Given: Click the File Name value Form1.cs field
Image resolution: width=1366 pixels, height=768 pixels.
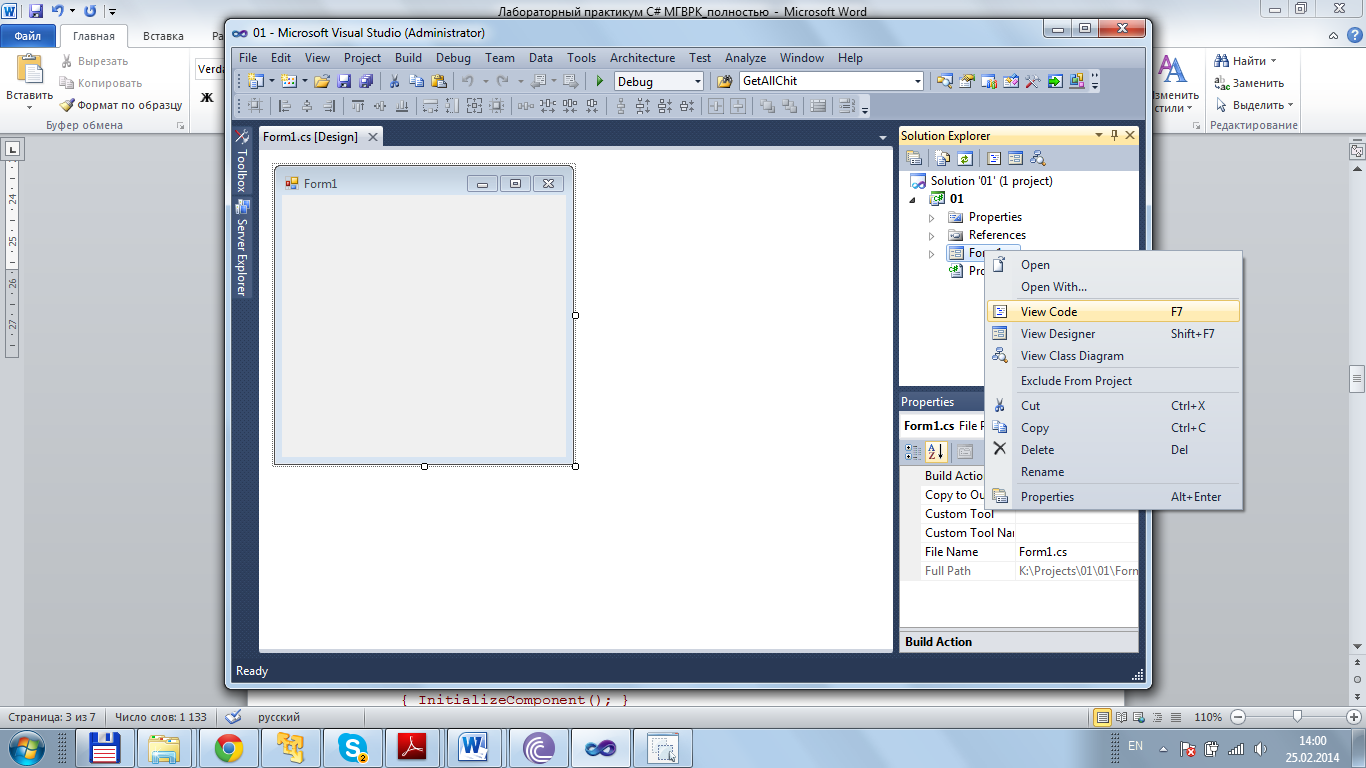Looking at the screenshot, I should pyautogui.click(x=1077, y=552).
